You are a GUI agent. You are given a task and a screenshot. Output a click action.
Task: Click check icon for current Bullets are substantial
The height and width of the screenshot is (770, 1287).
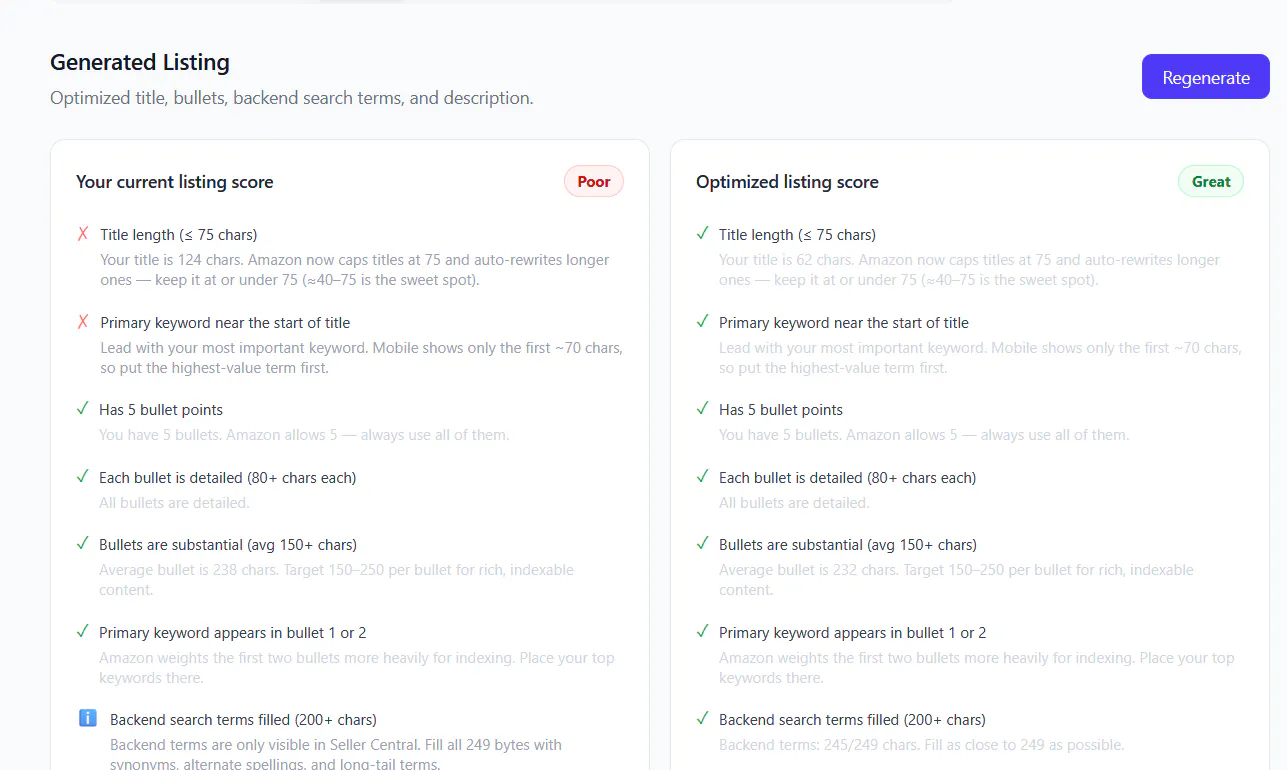(x=83, y=544)
